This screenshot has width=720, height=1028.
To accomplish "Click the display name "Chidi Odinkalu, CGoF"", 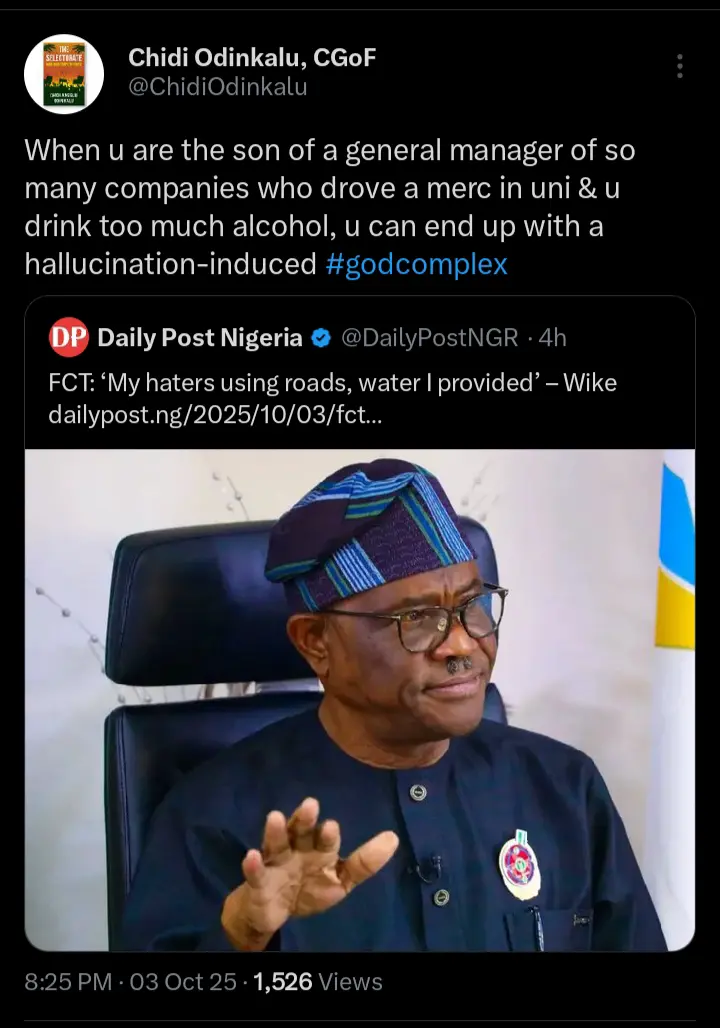I will coord(252,58).
